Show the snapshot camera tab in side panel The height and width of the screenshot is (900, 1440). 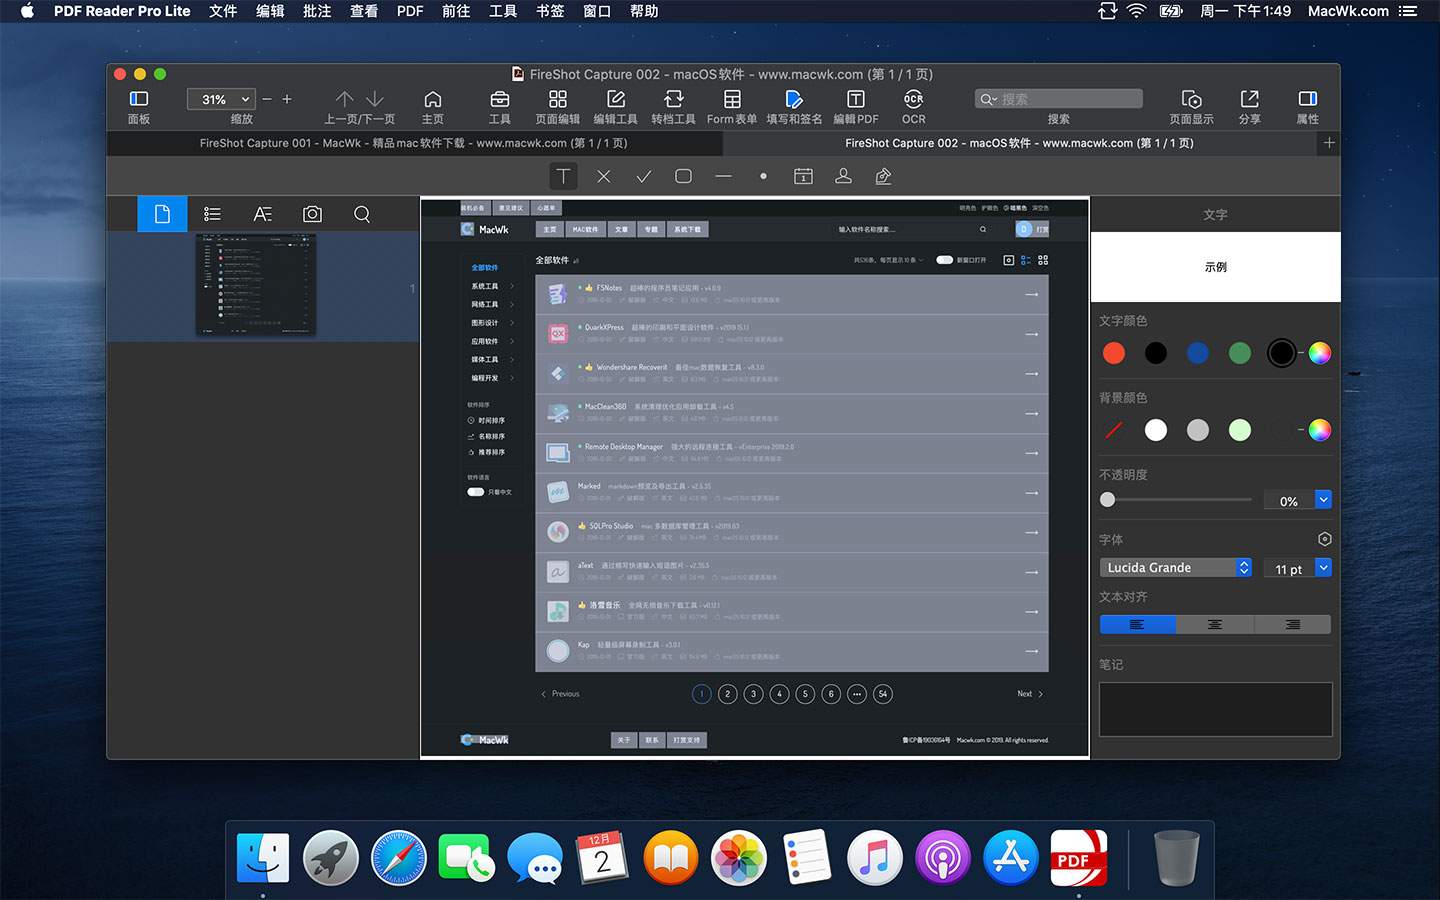point(312,214)
